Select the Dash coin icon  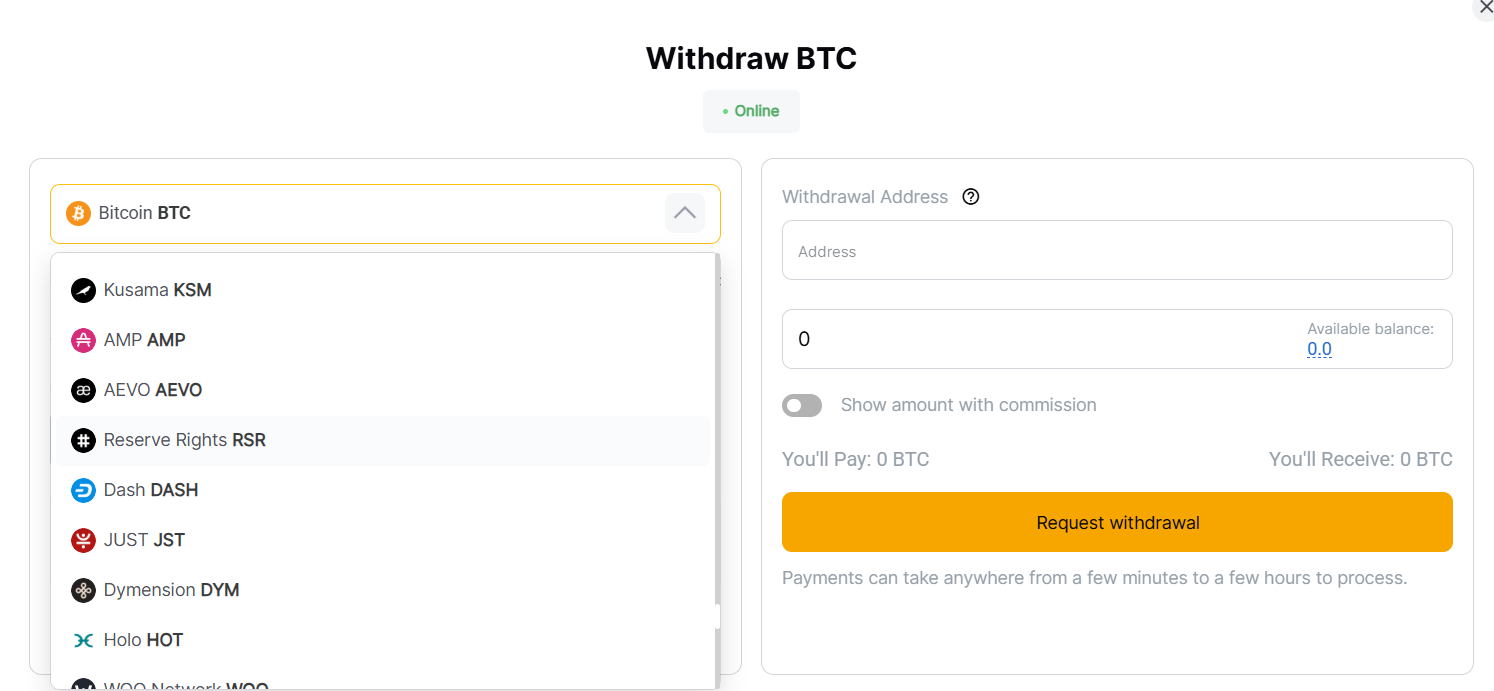coord(84,490)
